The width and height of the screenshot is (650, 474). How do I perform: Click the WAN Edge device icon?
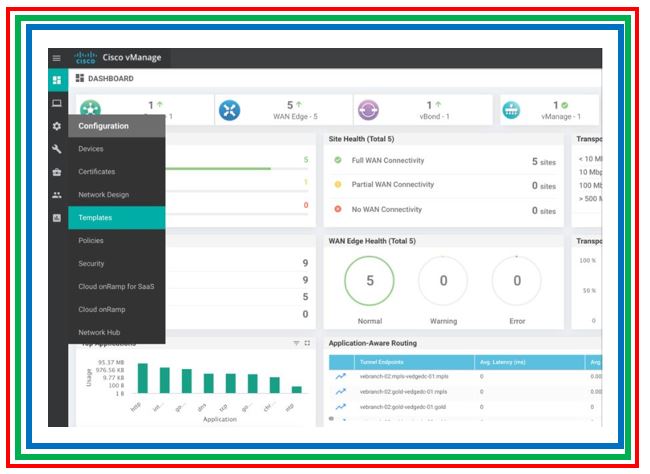(x=230, y=110)
